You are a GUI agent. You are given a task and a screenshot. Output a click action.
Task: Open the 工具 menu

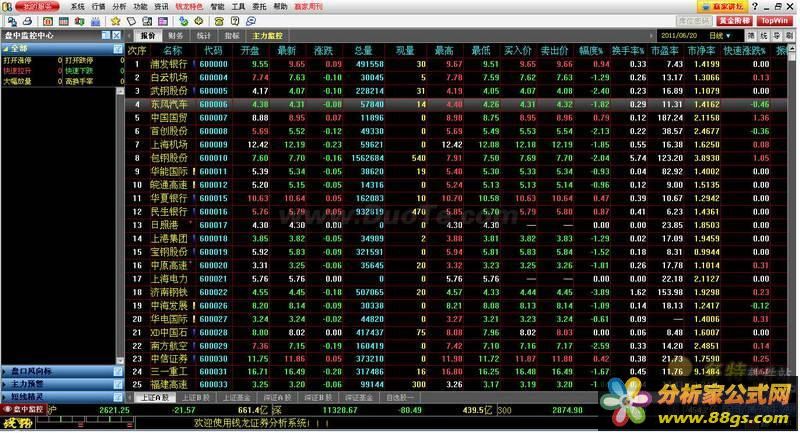coord(238,7)
